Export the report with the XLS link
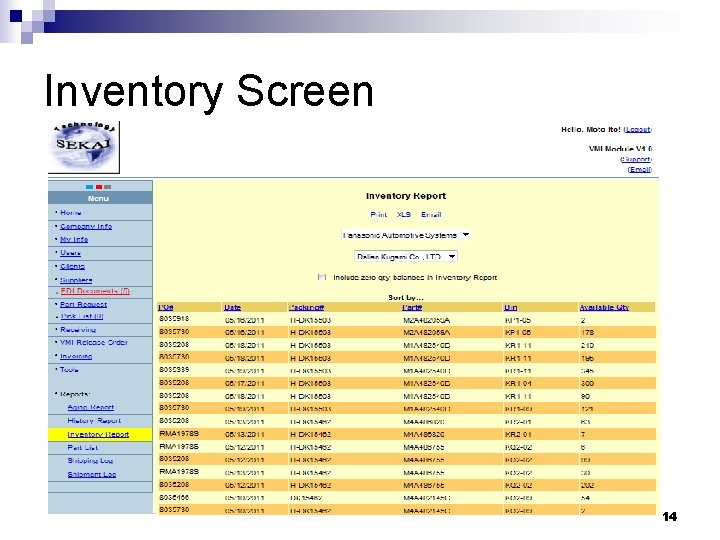The image size is (720, 540). pos(404,214)
